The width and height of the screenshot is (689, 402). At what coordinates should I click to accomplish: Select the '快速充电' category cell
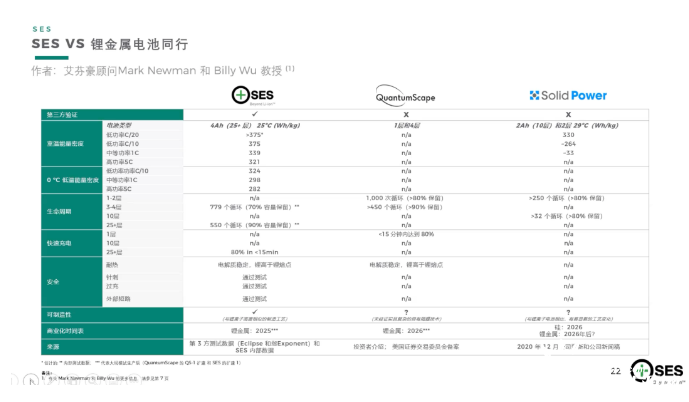pyautogui.click(x=72, y=243)
